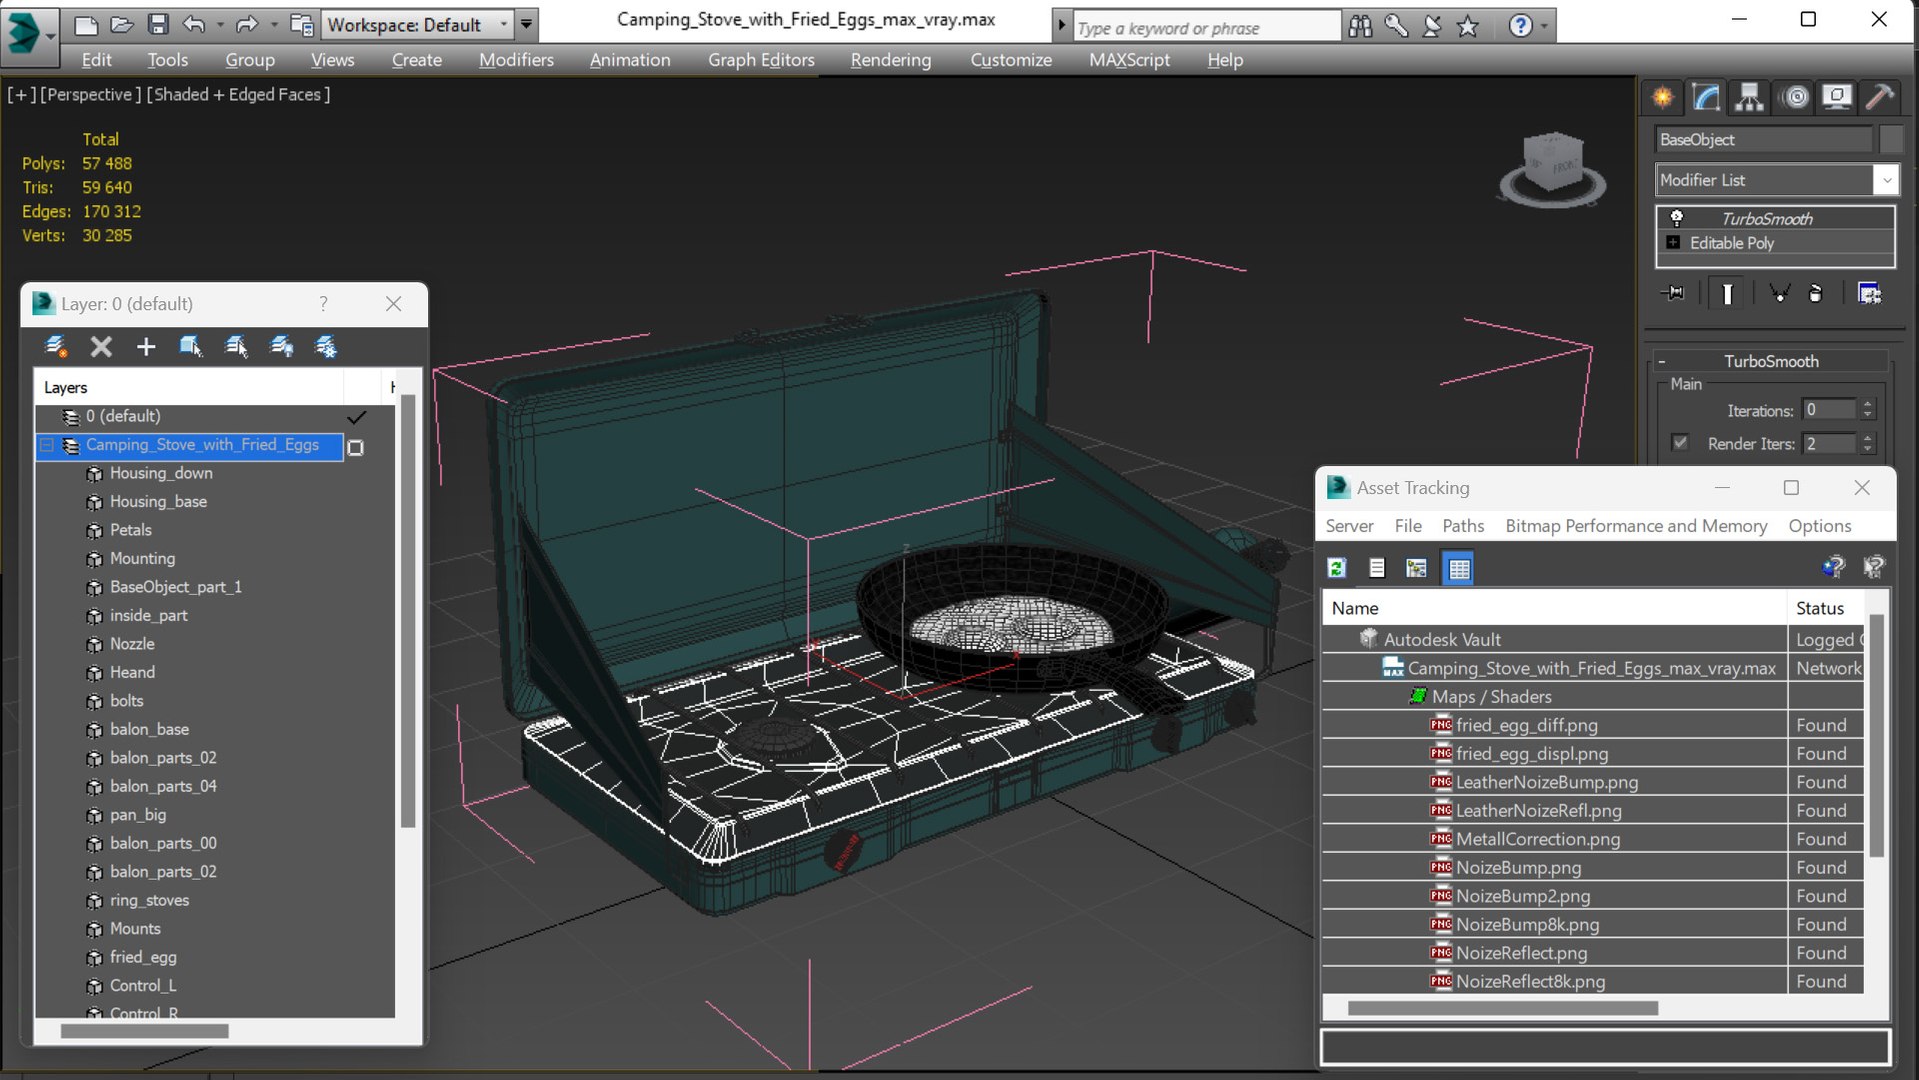1919x1080 pixels.
Task: Click the Iterations spinner up arrow
Action: coord(1867,404)
